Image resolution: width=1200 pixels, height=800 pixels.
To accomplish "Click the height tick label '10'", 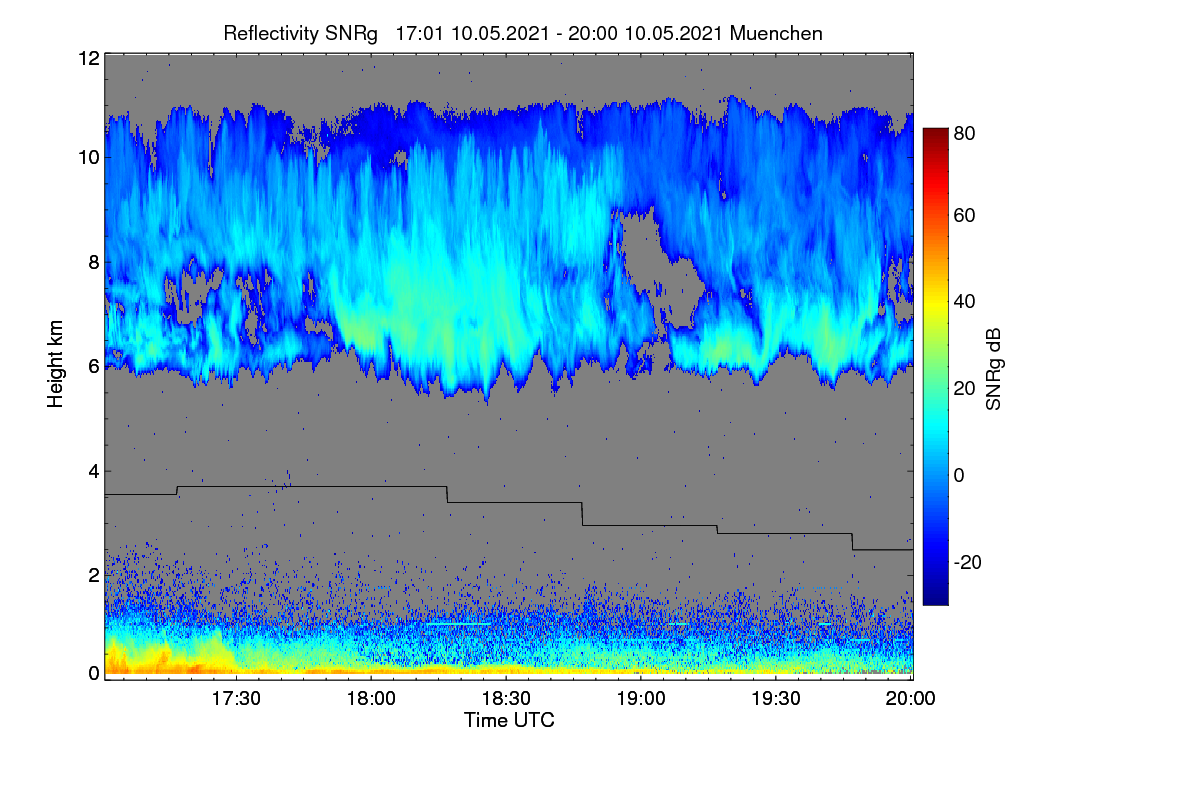I will point(87,157).
